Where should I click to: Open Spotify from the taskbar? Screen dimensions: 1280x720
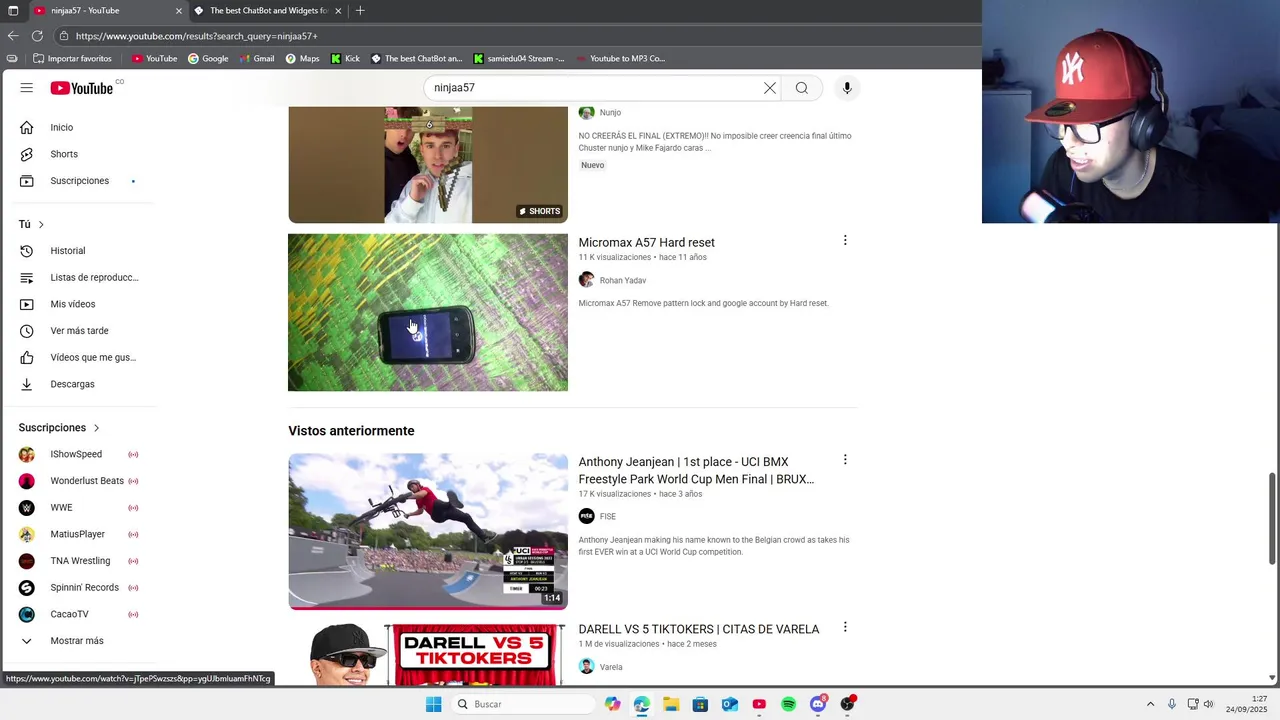789,704
